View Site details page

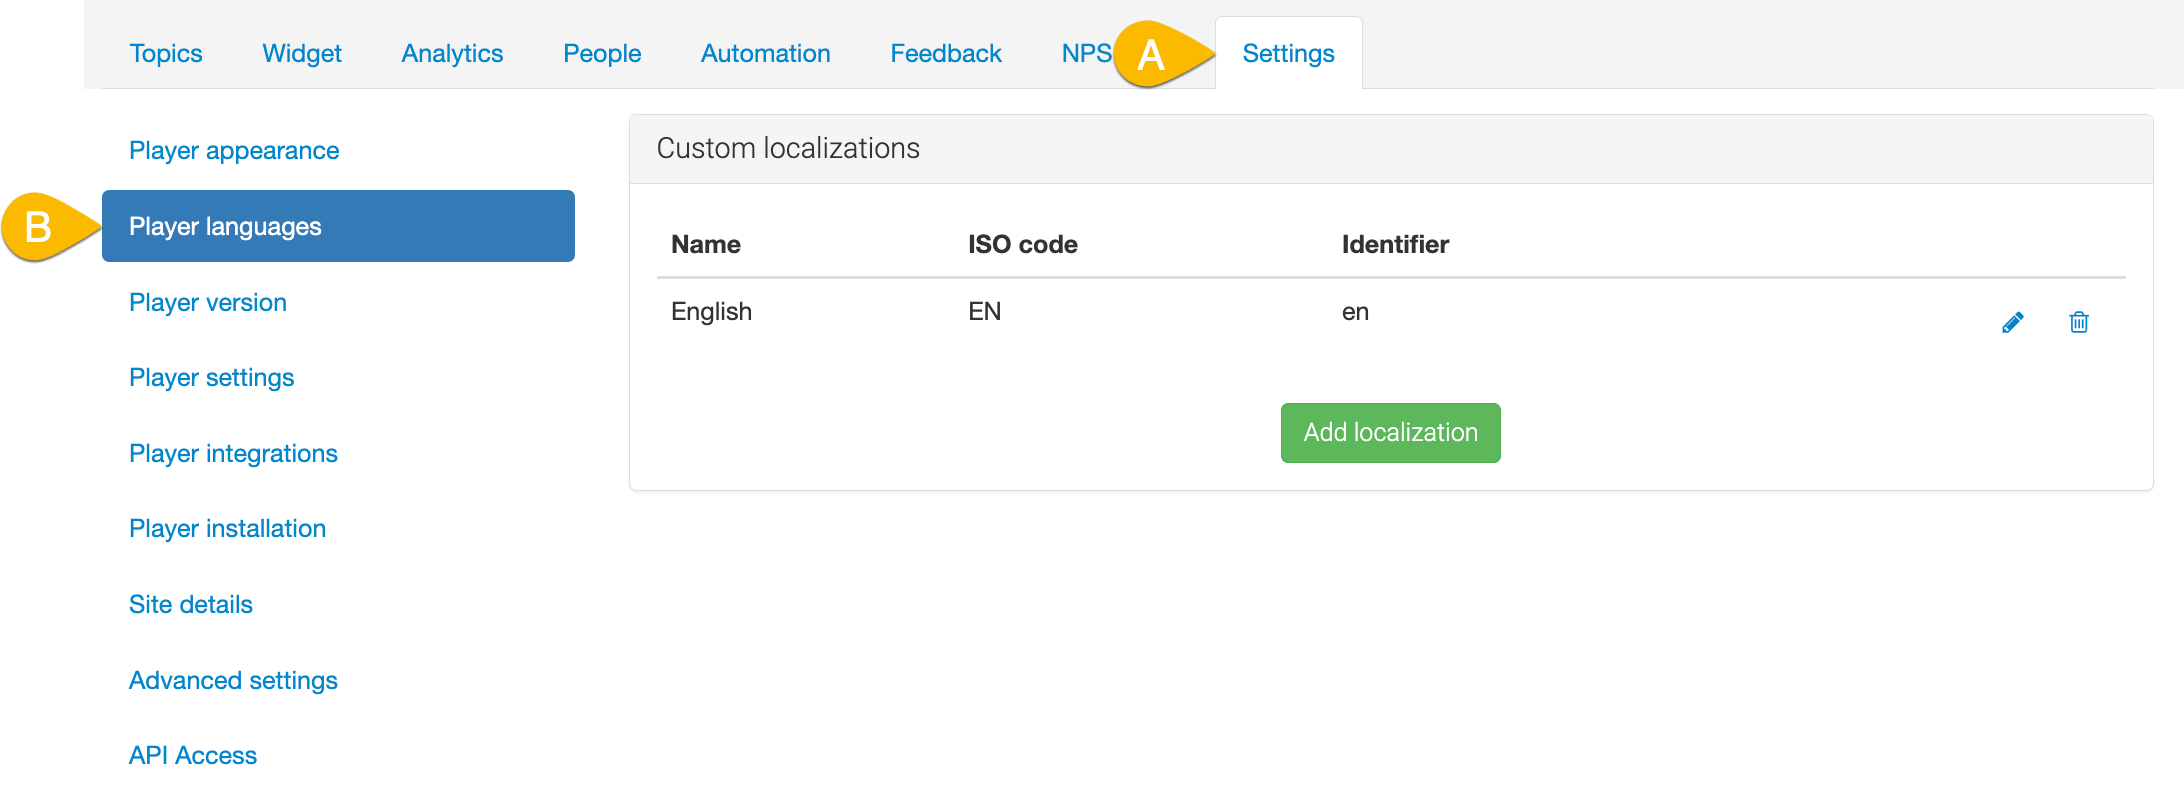(x=191, y=604)
